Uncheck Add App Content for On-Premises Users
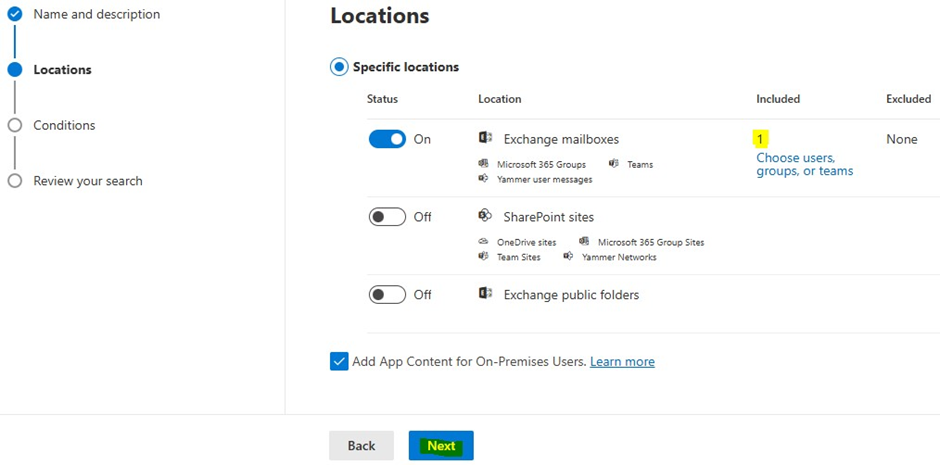The image size is (940, 465). click(x=339, y=362)
